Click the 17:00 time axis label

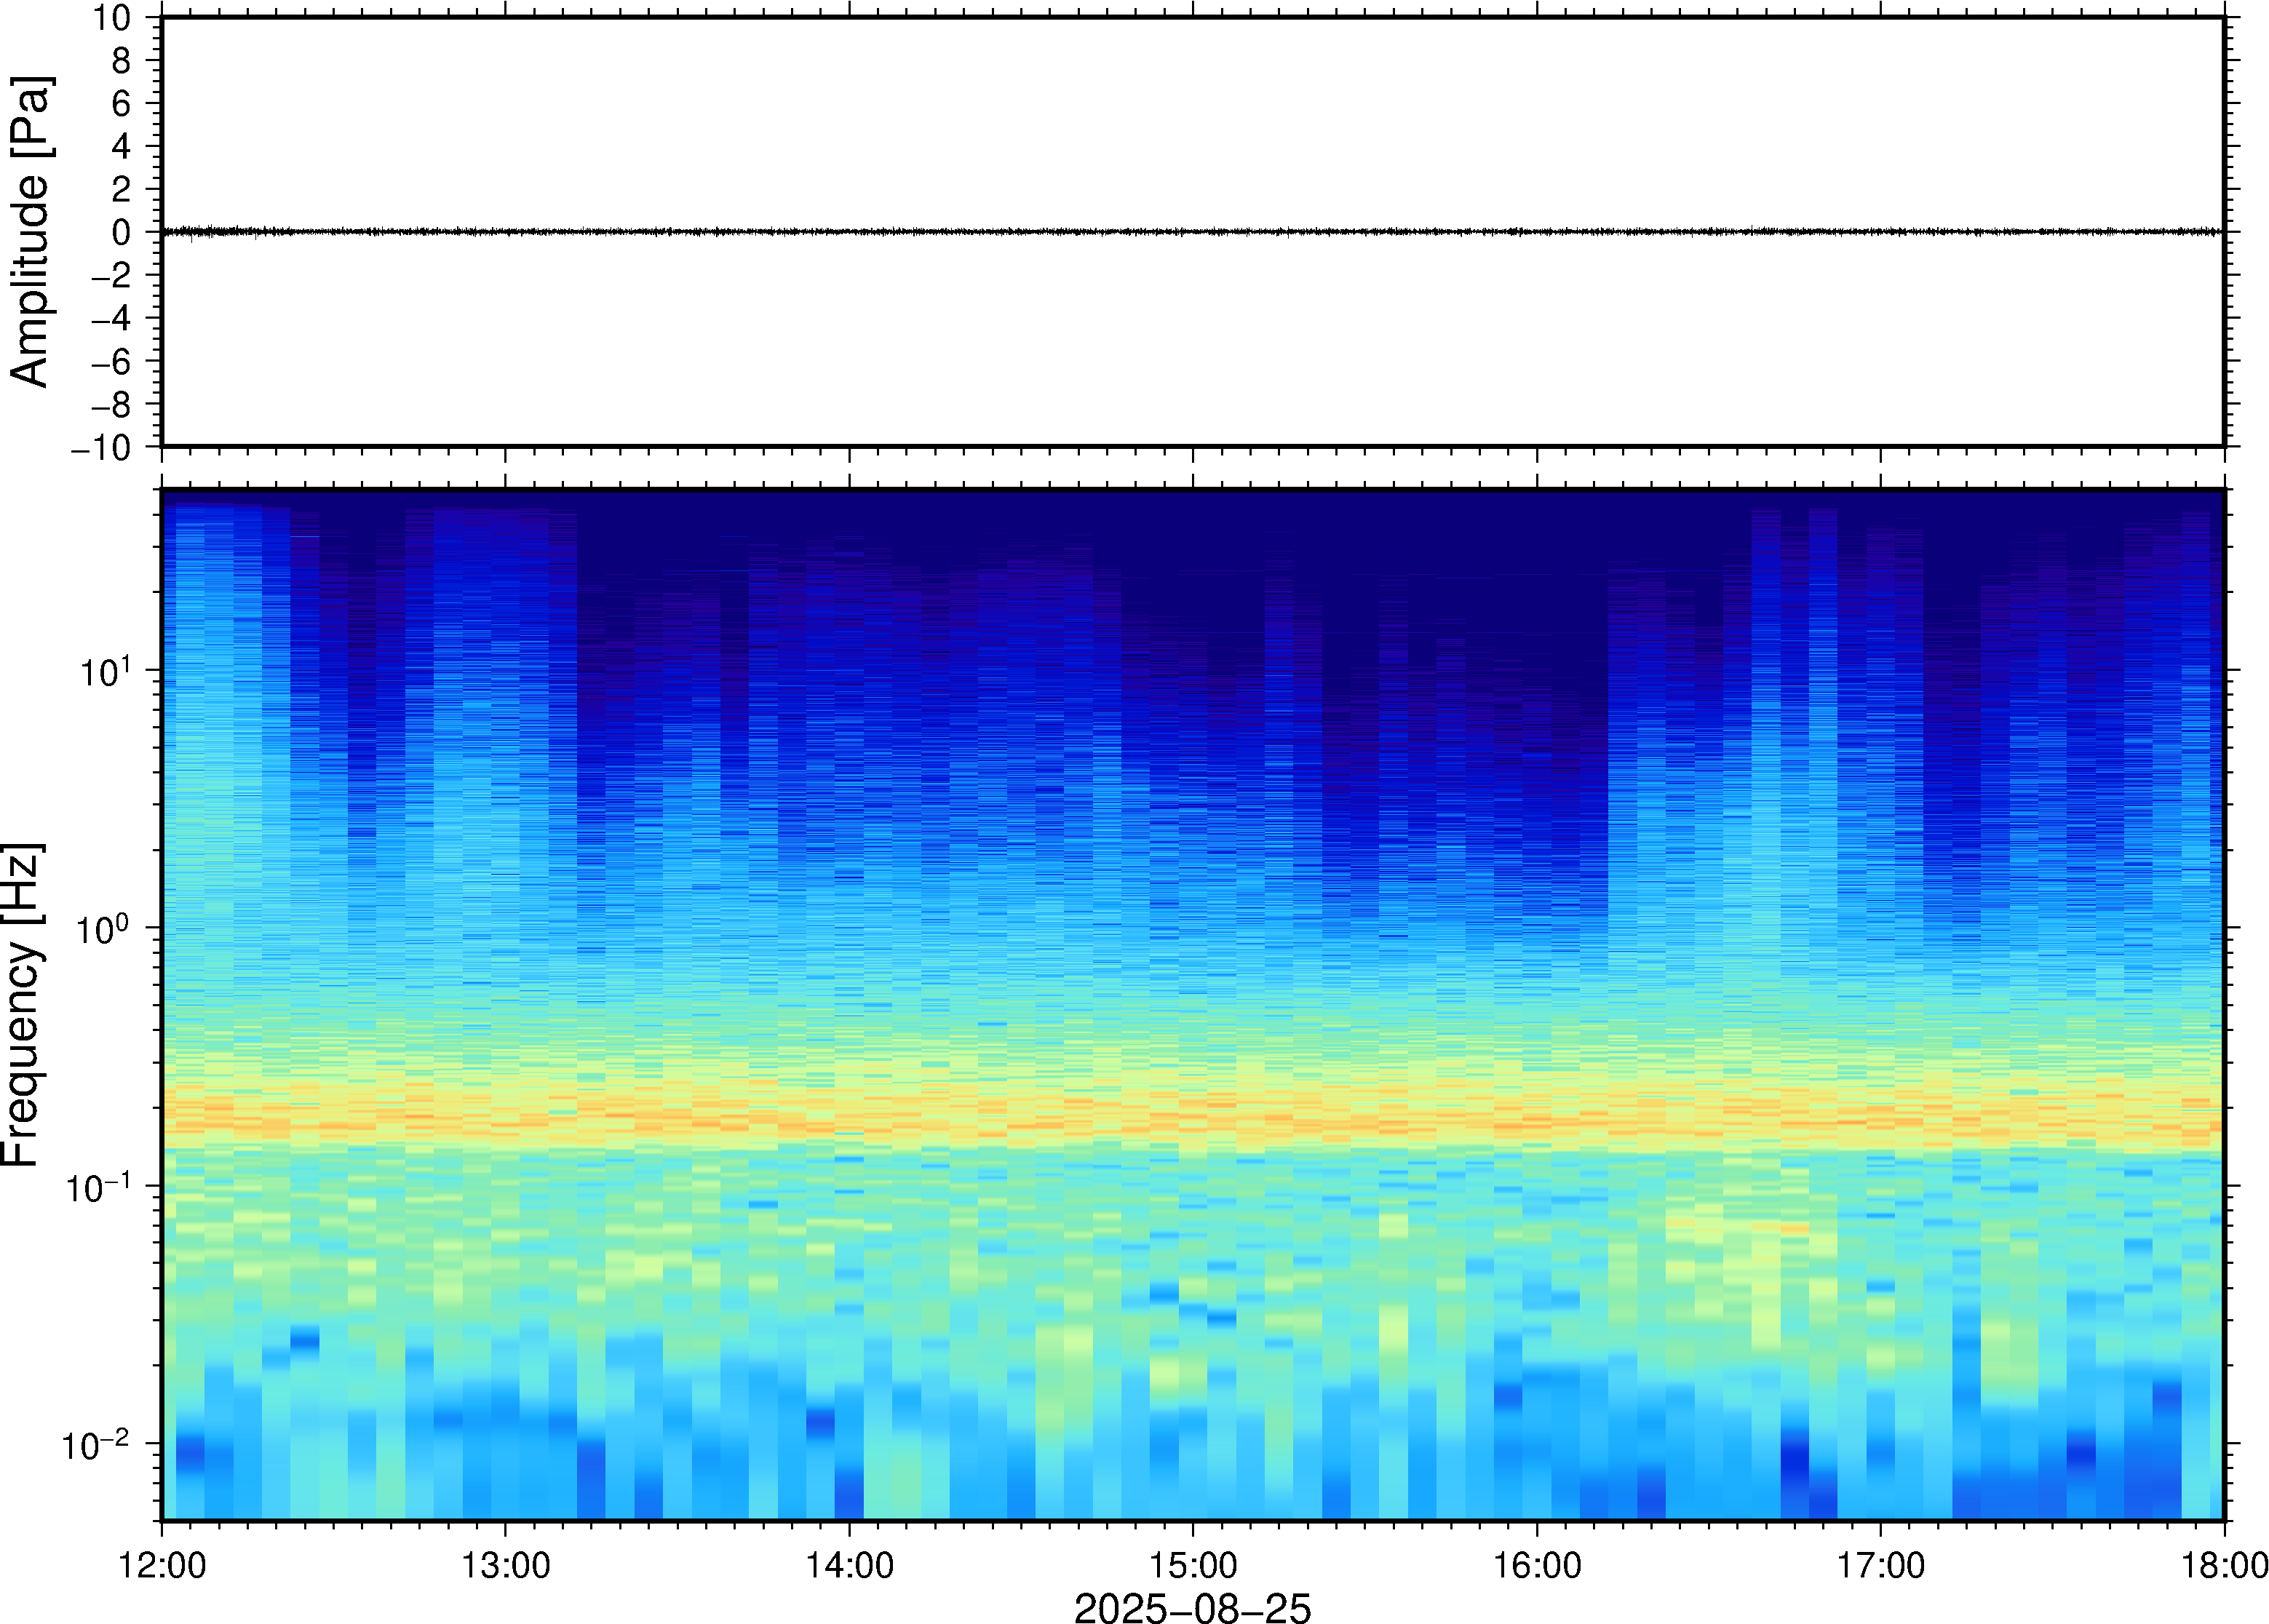click(x=1881, y=1565)
